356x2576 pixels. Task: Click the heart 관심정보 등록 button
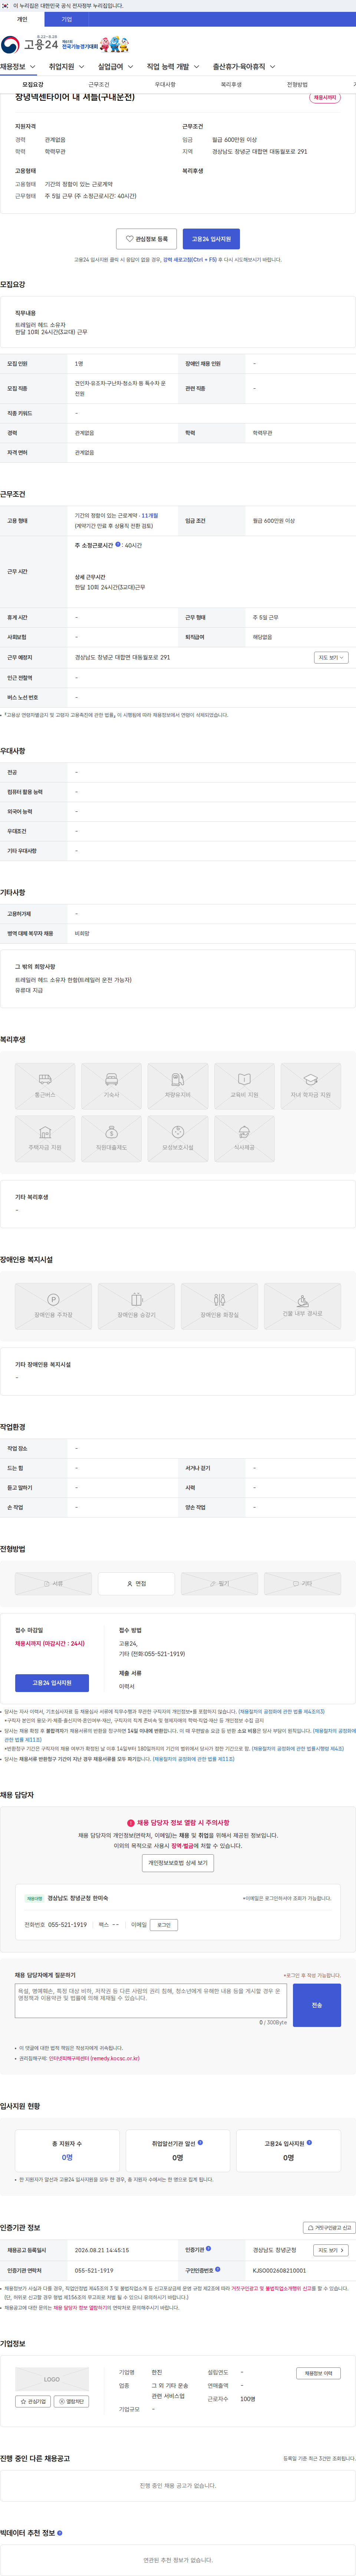(x=146, y=239)
